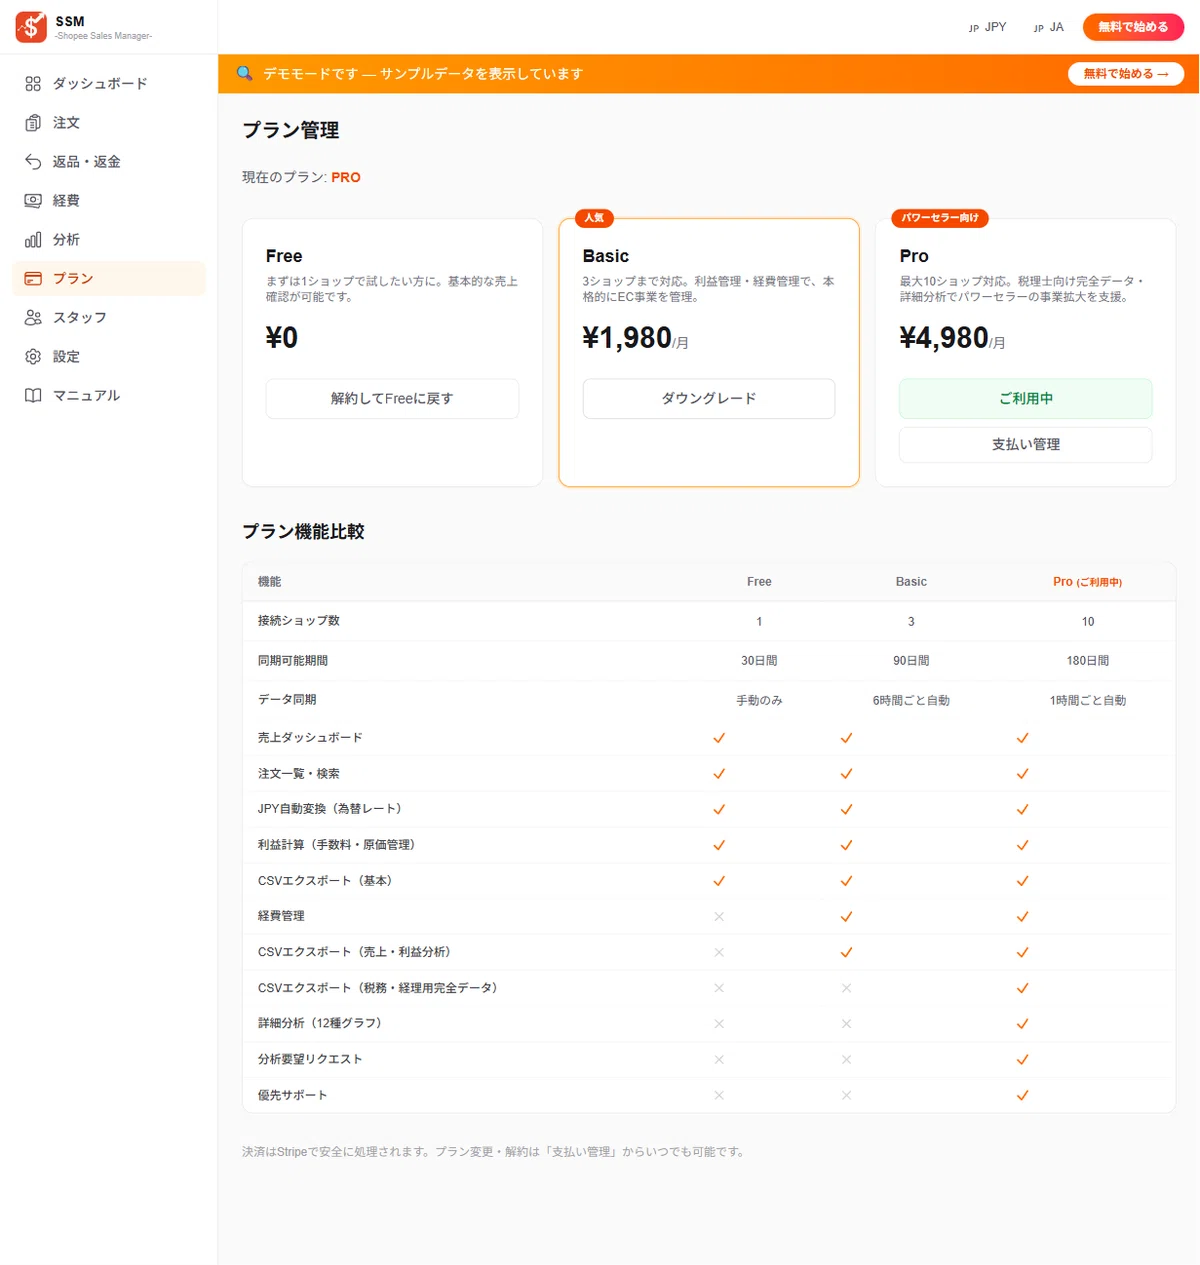Click Pro checkmark for JPY自動変換 row
This screenshot has width=1200, height=1265.
(1022, 810)
